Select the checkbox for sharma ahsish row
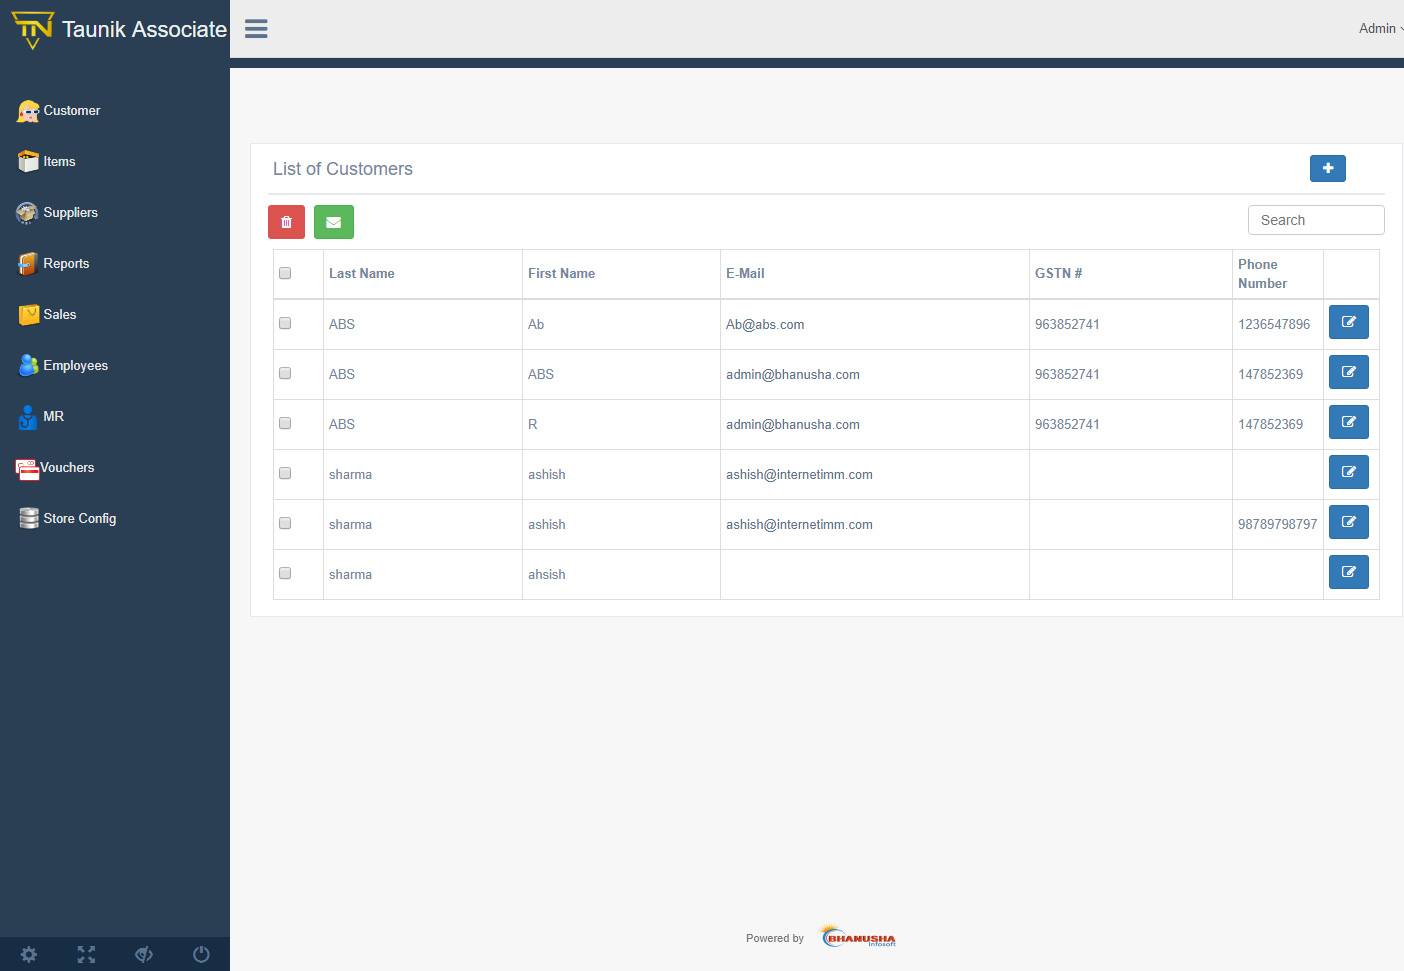 pyautogui.click(x=284, y=573)
